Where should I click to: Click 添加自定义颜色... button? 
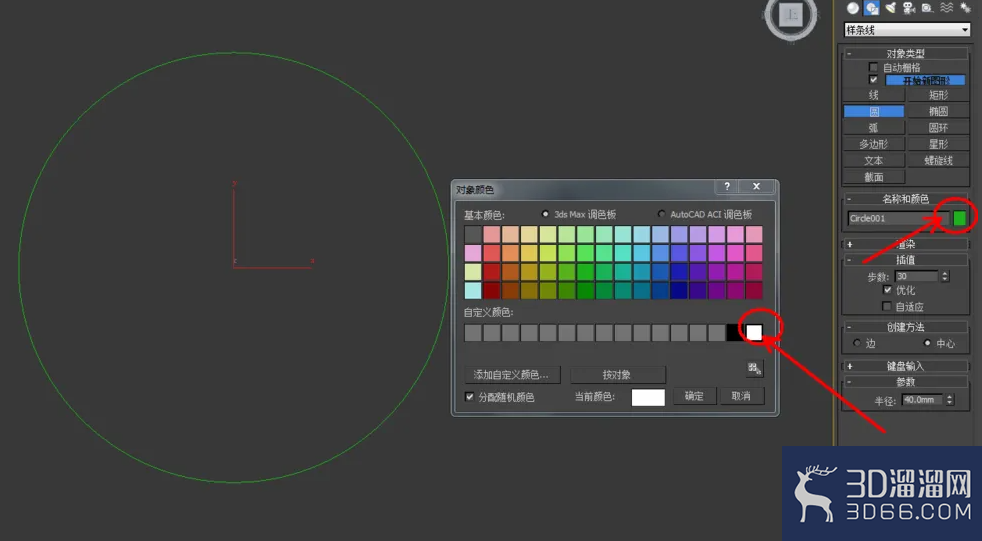pyautogui.click(x=512, y=374)
